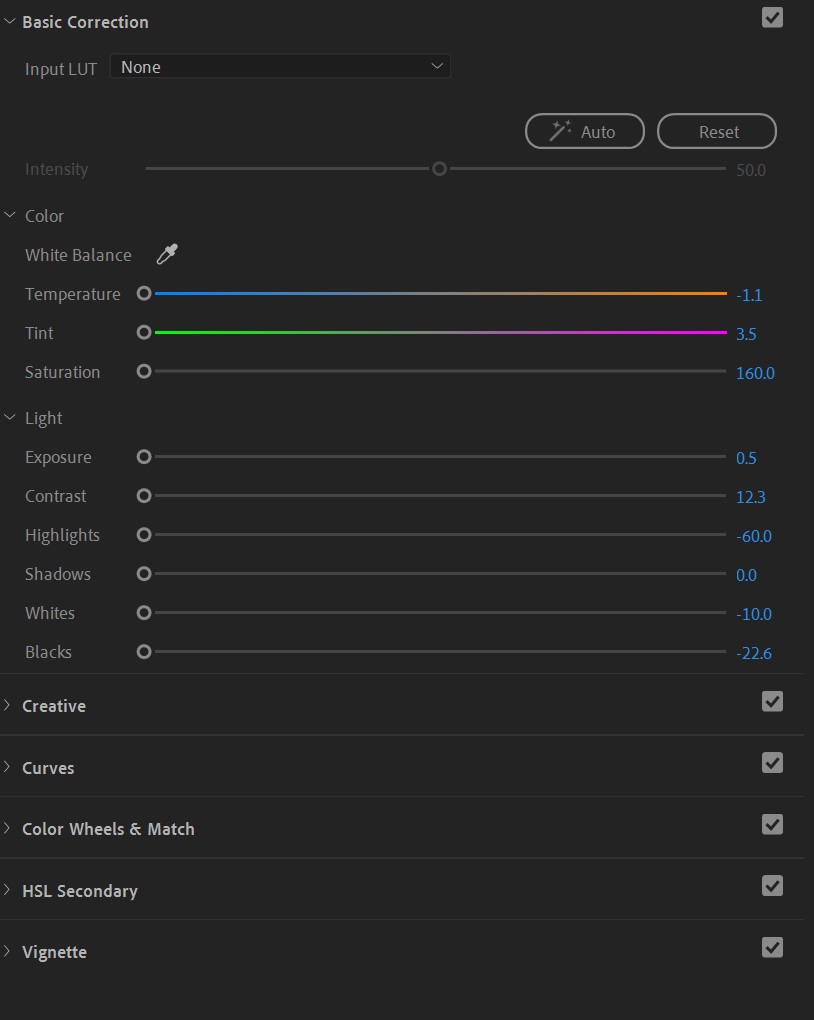The image size is (814, 1020).
Task: Click the Saturation value of 160.0
Action: [x=754, y=373]
